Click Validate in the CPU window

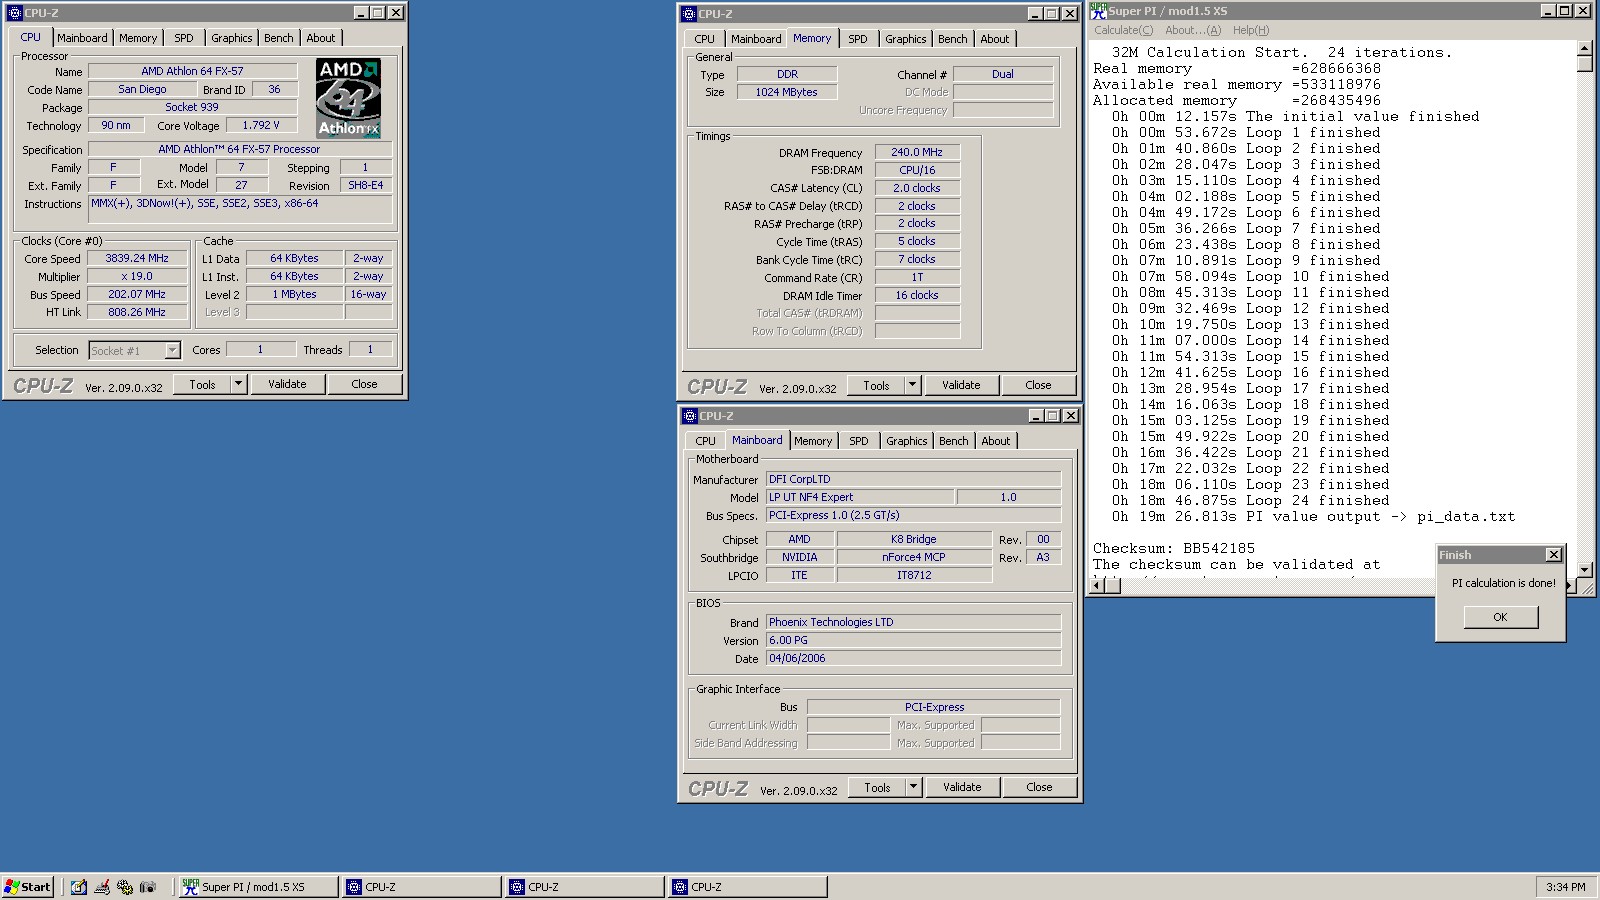pos(287,384)
